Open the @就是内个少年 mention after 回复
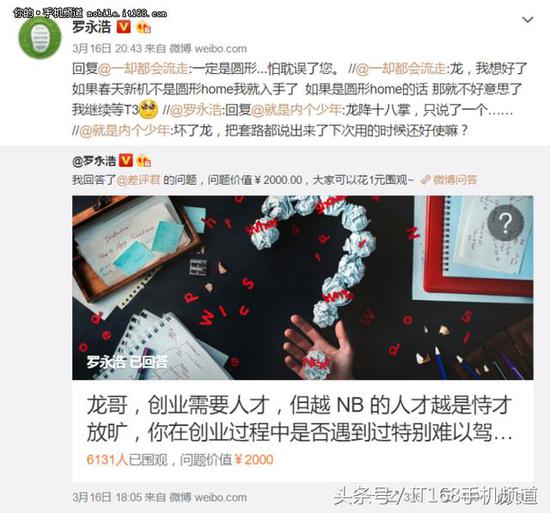The image size is (550, 513). (296, 110)
